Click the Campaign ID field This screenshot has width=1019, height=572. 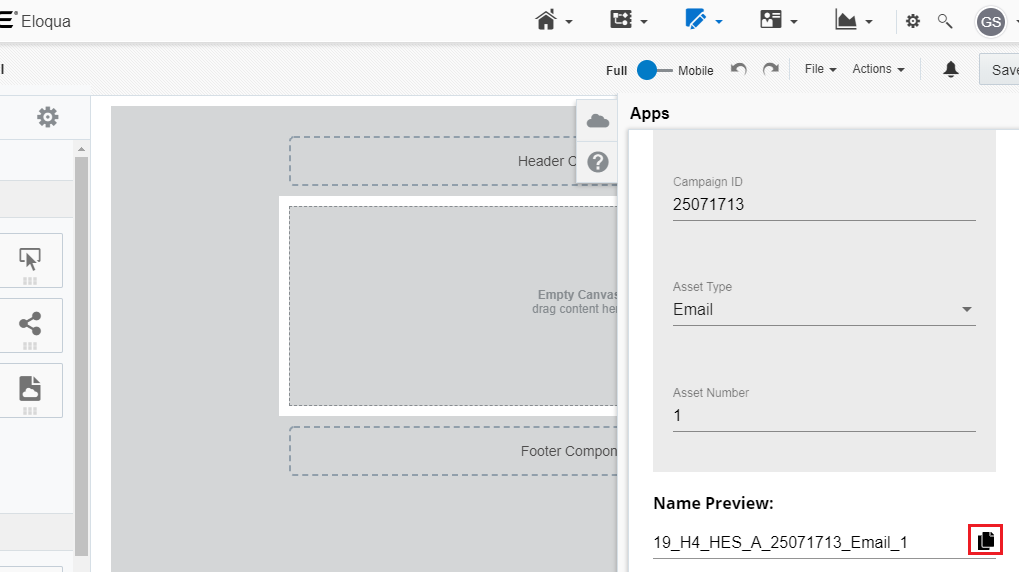point(824,205)
